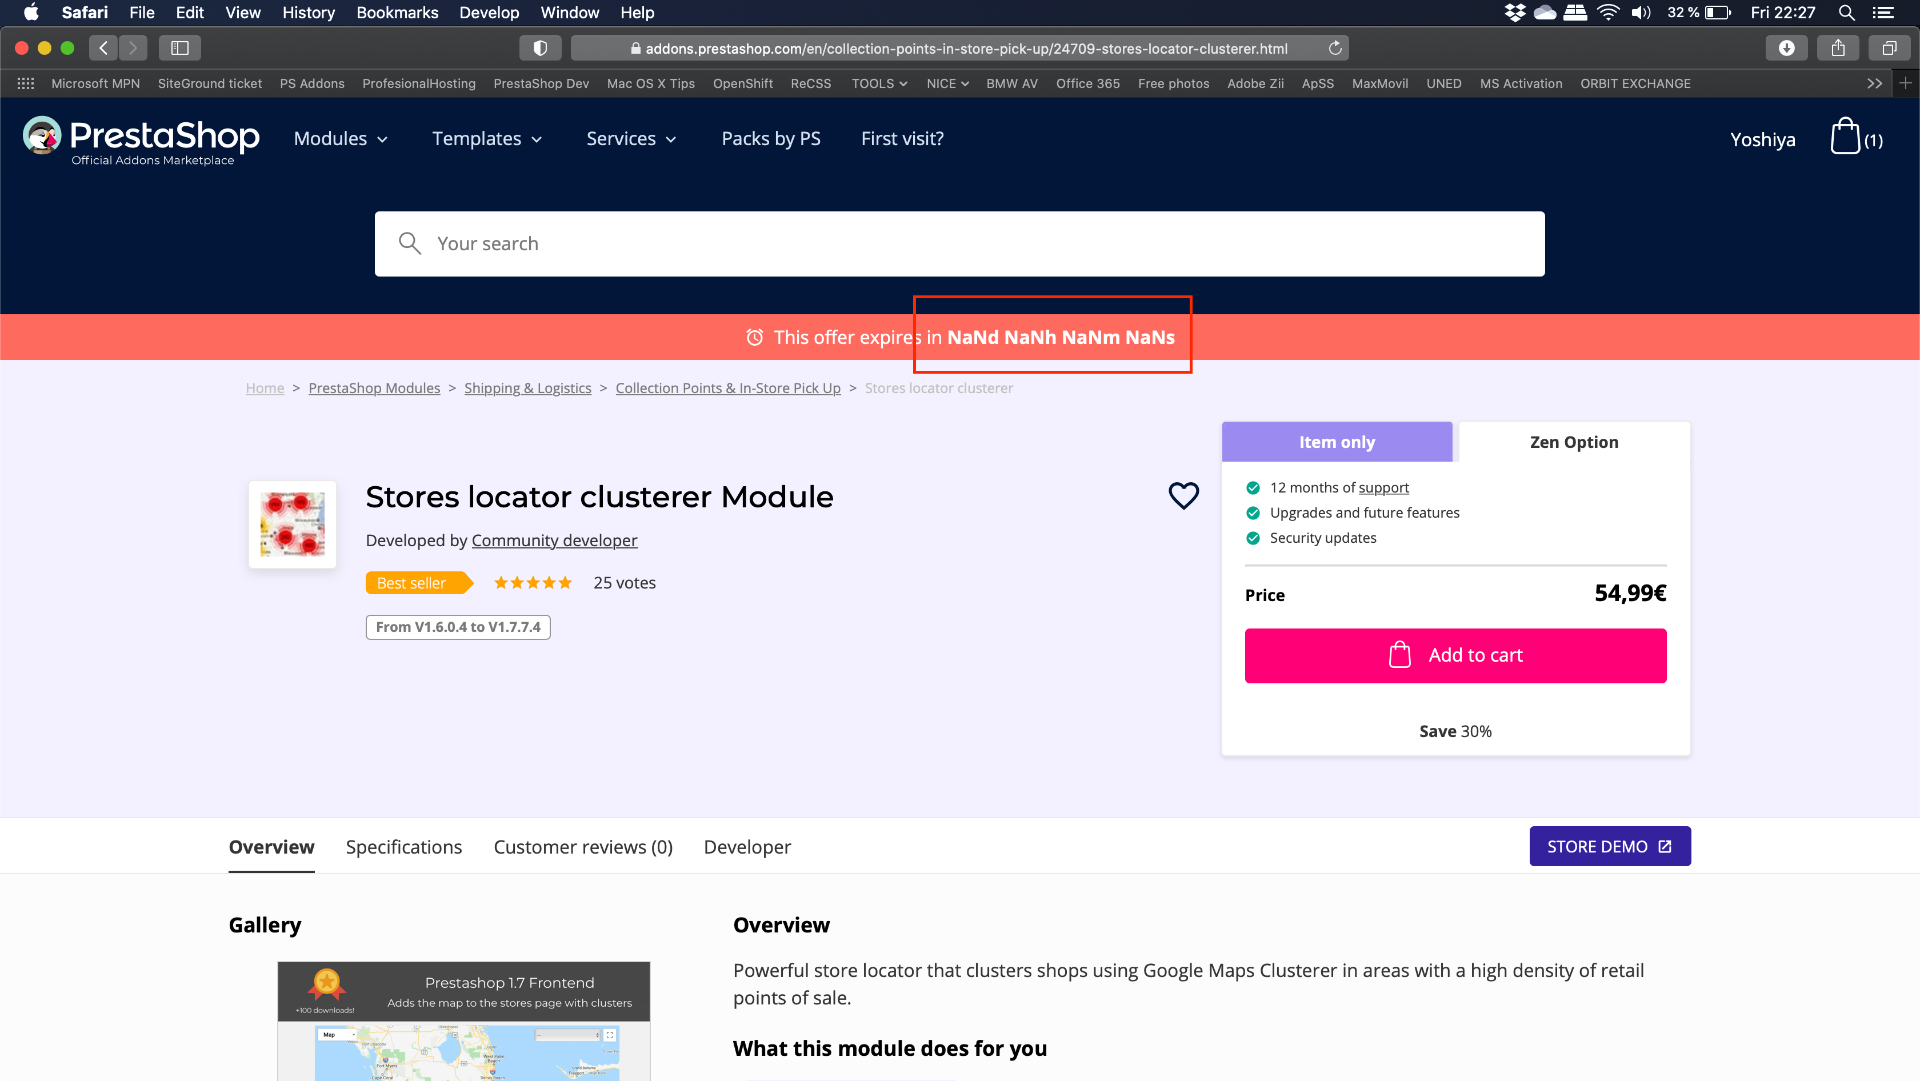The image size is (1920, 1081).
Task: Show Safari downloads icon
Action: click(1787, 48)
